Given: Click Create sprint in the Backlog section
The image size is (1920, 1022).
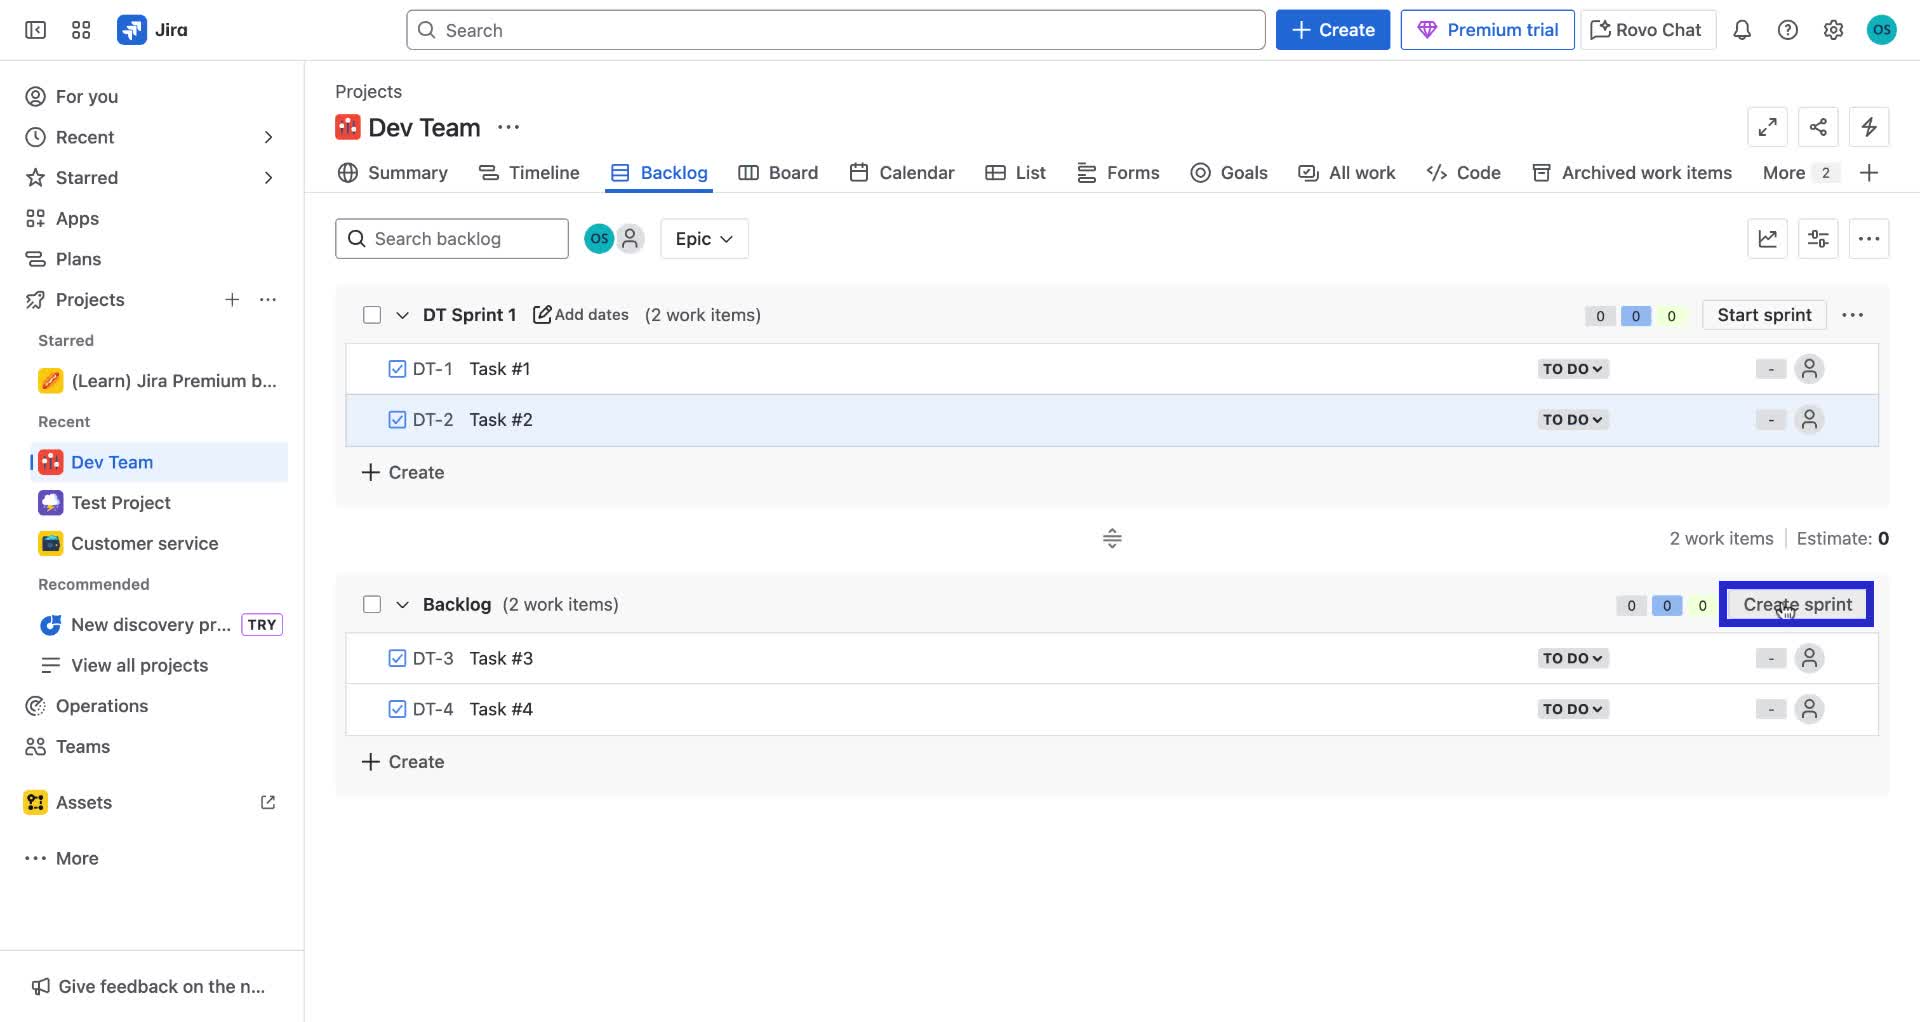Looking at the screenshot, I should (1796, 604).
